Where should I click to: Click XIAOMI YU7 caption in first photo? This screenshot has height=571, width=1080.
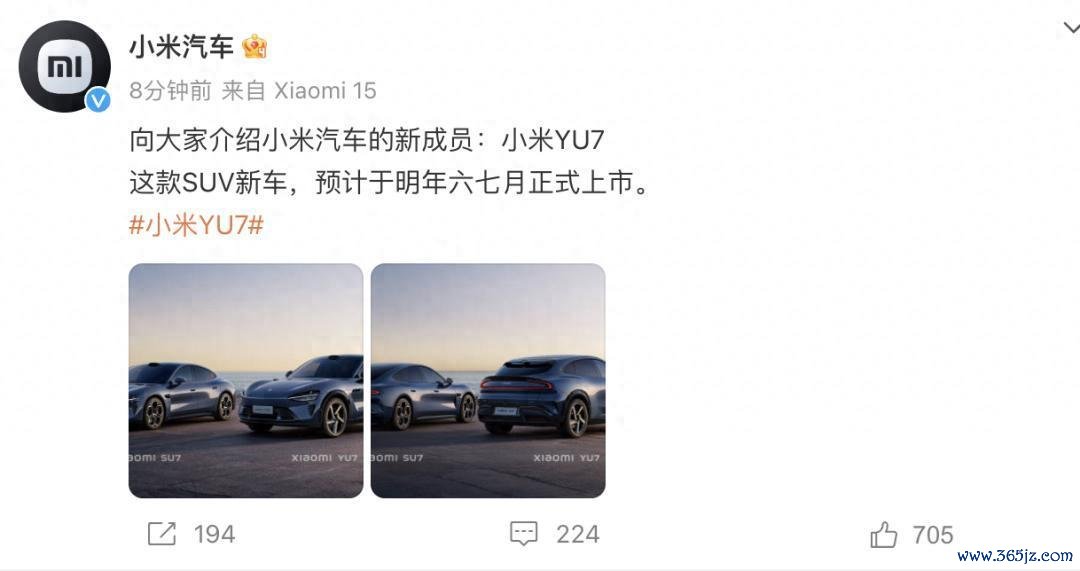(x=324, y=457)
